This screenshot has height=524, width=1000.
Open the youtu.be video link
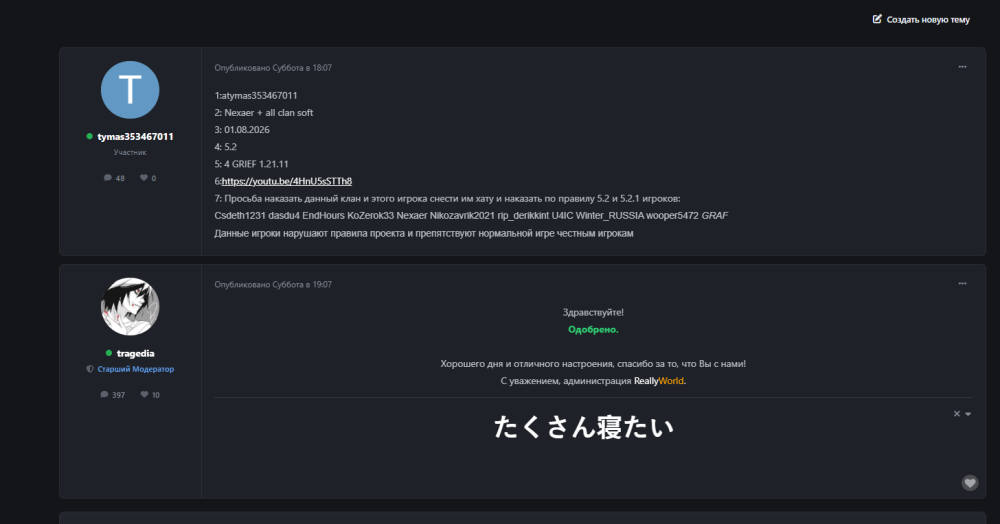pyautogui.click(x=287, y=181)
